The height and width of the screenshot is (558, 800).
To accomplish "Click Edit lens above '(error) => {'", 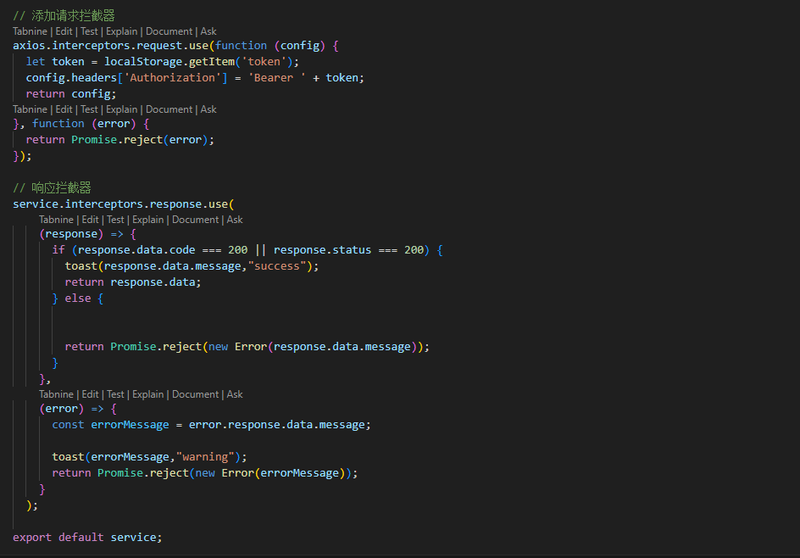I will [90, 395].
